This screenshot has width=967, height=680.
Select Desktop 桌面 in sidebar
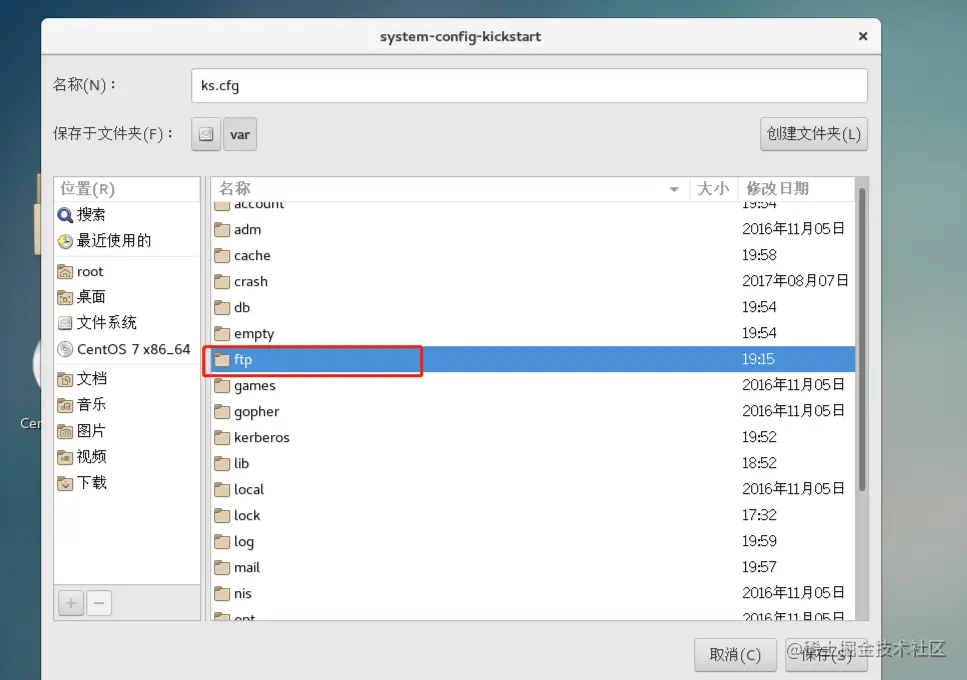coord(126,297)
